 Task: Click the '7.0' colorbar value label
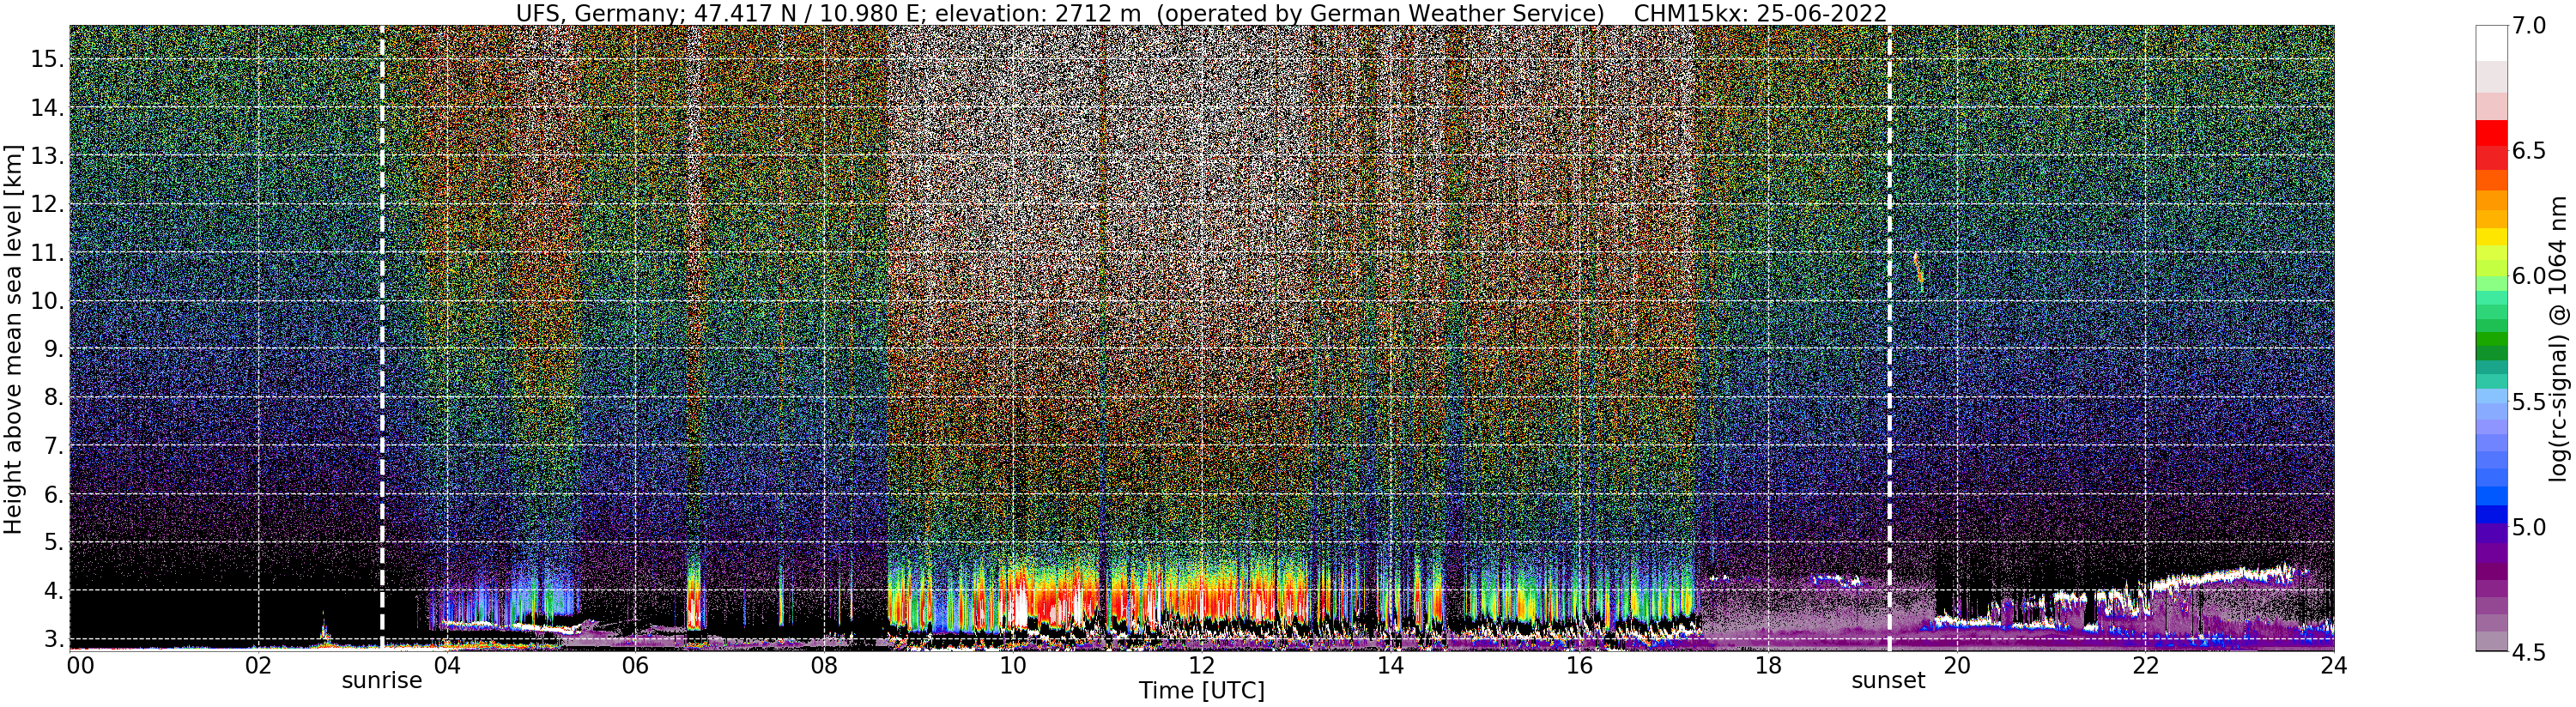coord(2529,26)
